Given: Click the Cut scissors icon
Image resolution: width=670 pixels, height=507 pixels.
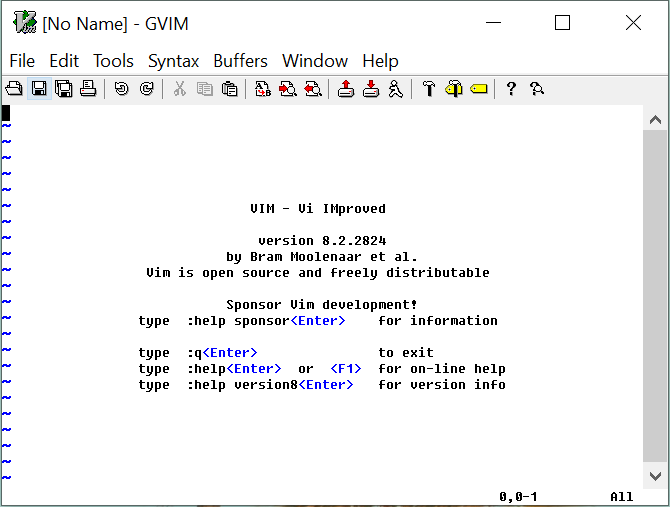Looking at the screenshot, I should 180,89.
